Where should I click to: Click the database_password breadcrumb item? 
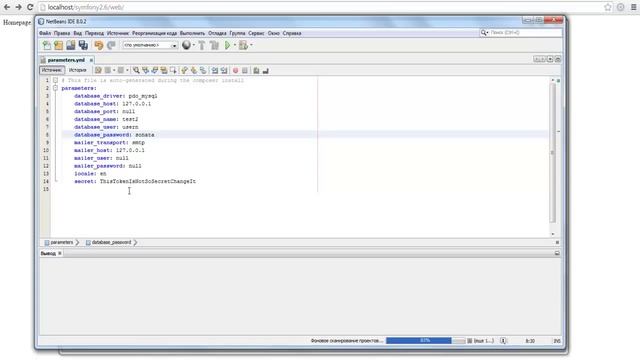(x=109, y=242)
